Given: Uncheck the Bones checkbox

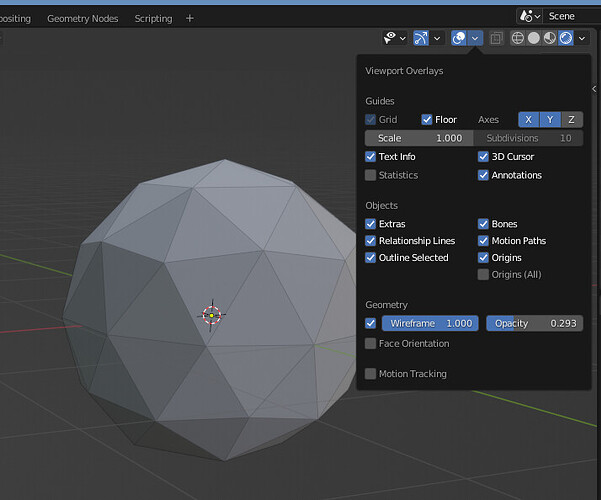Looking at the screenshot, I should click(483, 224).
